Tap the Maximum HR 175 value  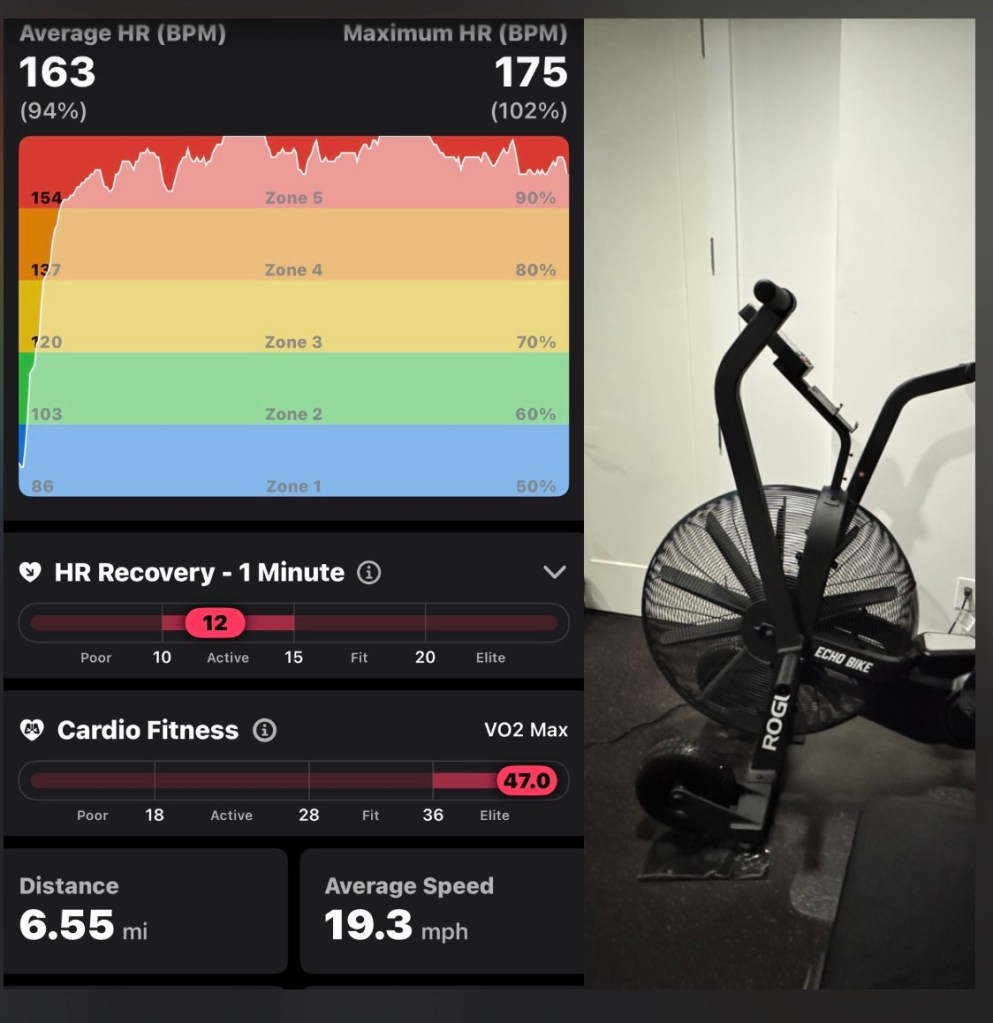[x=530, y=72]
